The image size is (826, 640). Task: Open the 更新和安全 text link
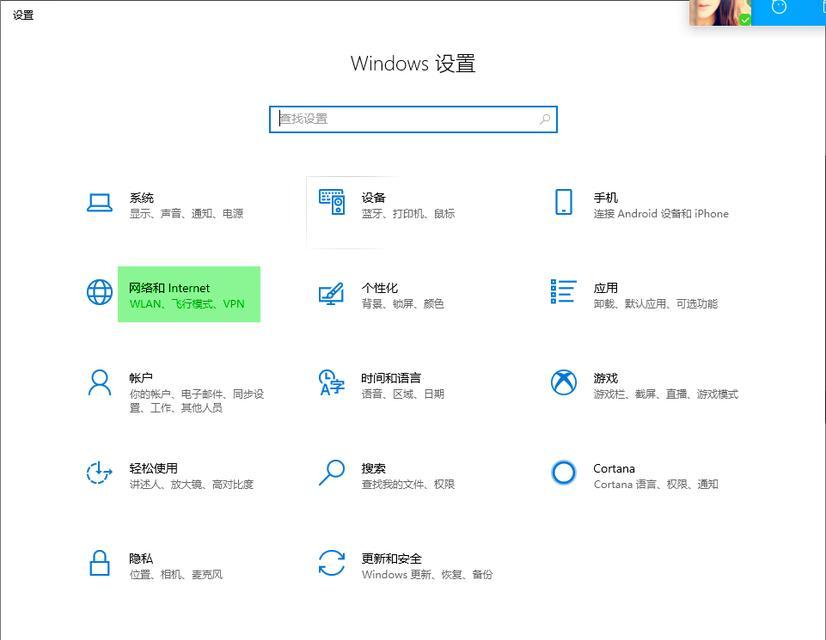coord(391,558)
